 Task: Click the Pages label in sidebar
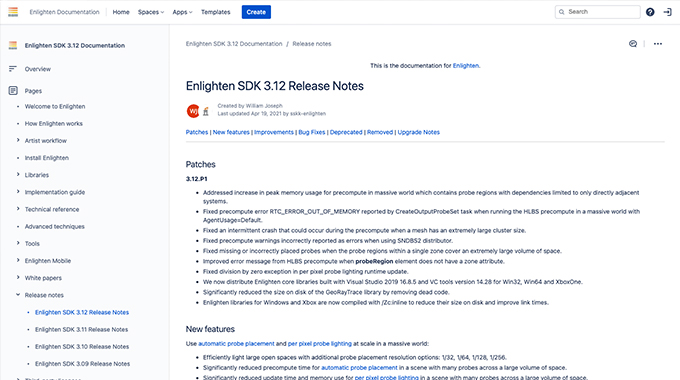tap(33, 91)
